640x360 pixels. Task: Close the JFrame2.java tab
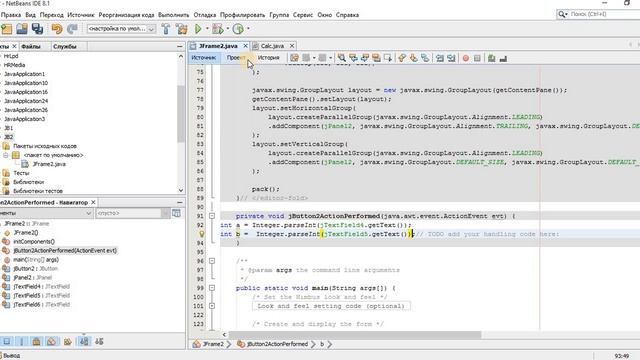[245, 46]
